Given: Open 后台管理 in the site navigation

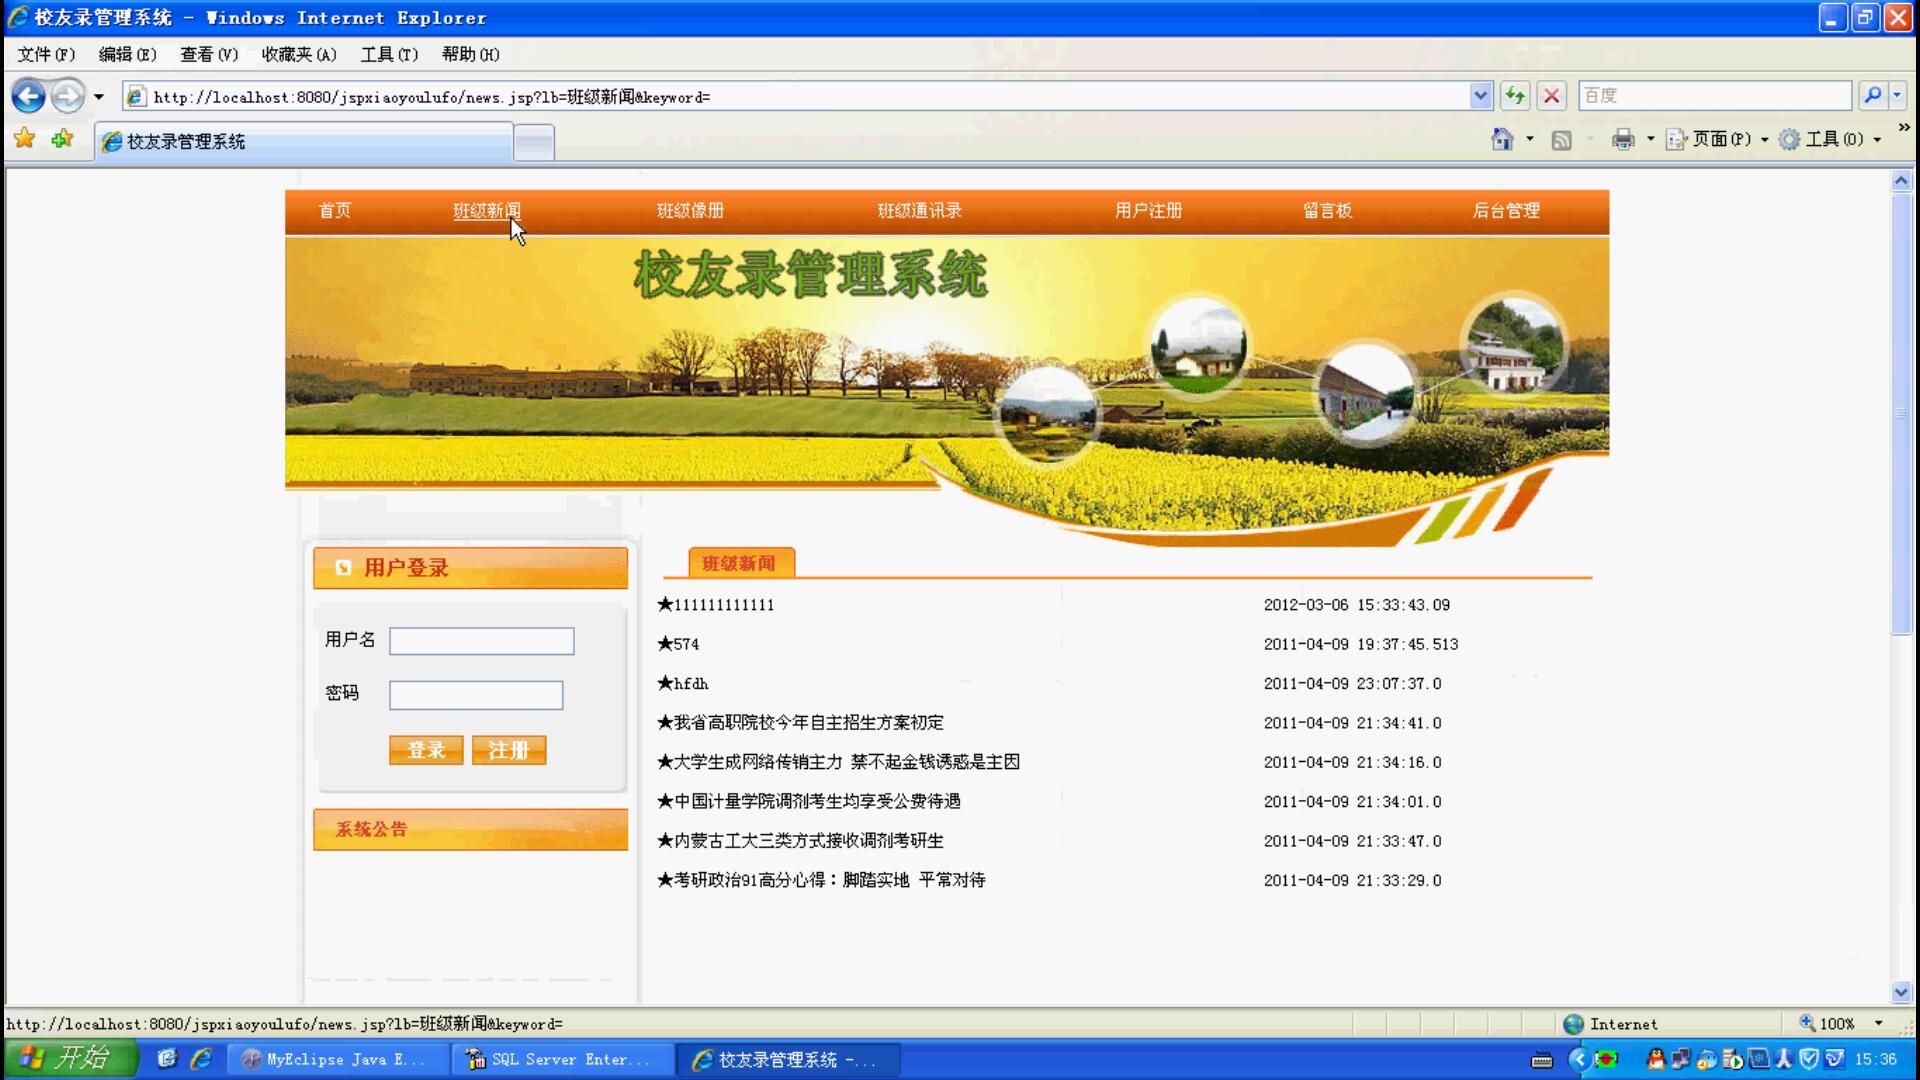Looking at the screenshot, I should coord(1506,211).
